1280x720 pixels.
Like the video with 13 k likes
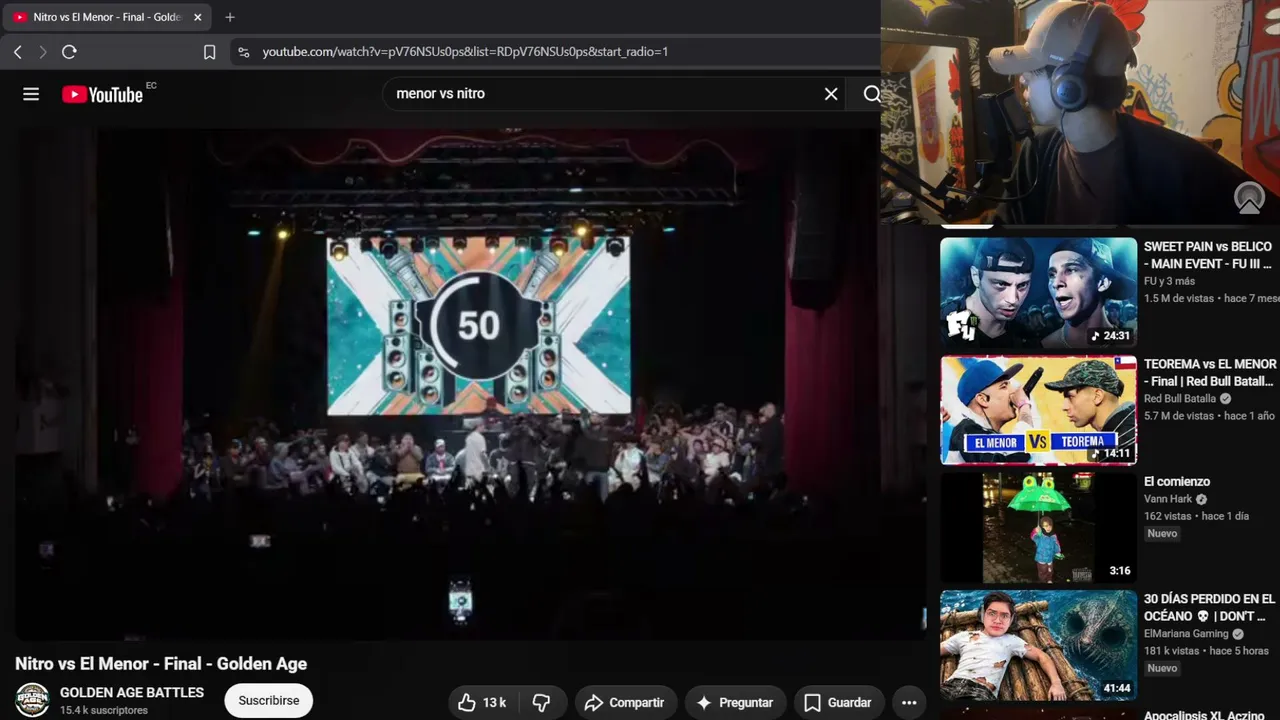click(482, 703)
